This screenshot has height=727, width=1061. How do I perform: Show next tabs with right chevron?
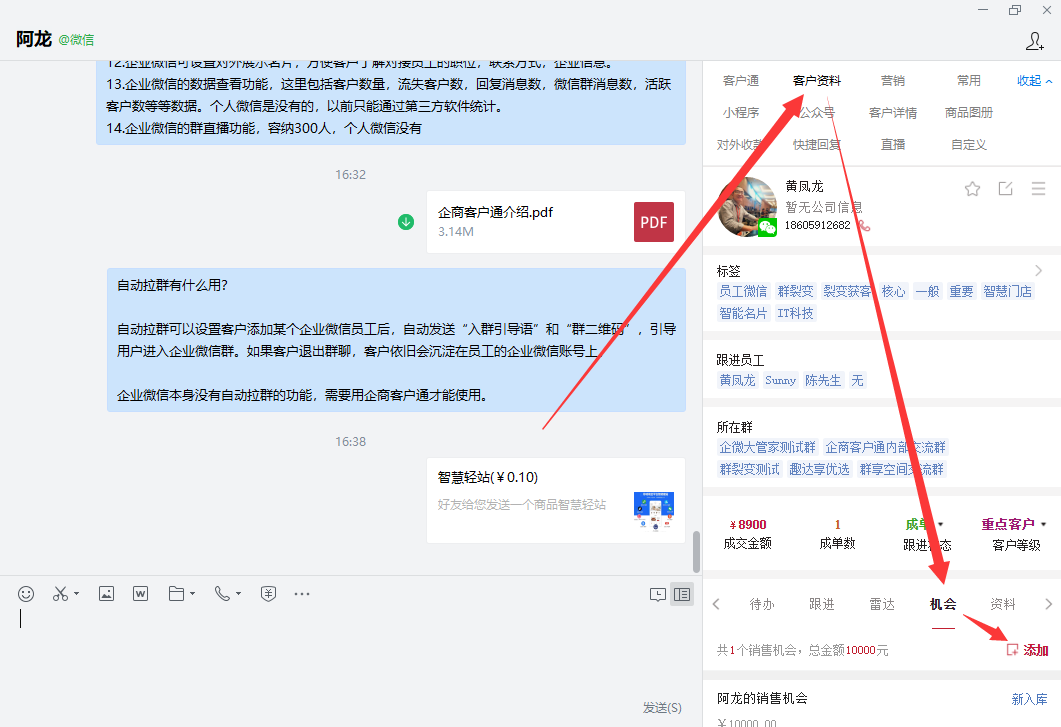click(1048, 604)
